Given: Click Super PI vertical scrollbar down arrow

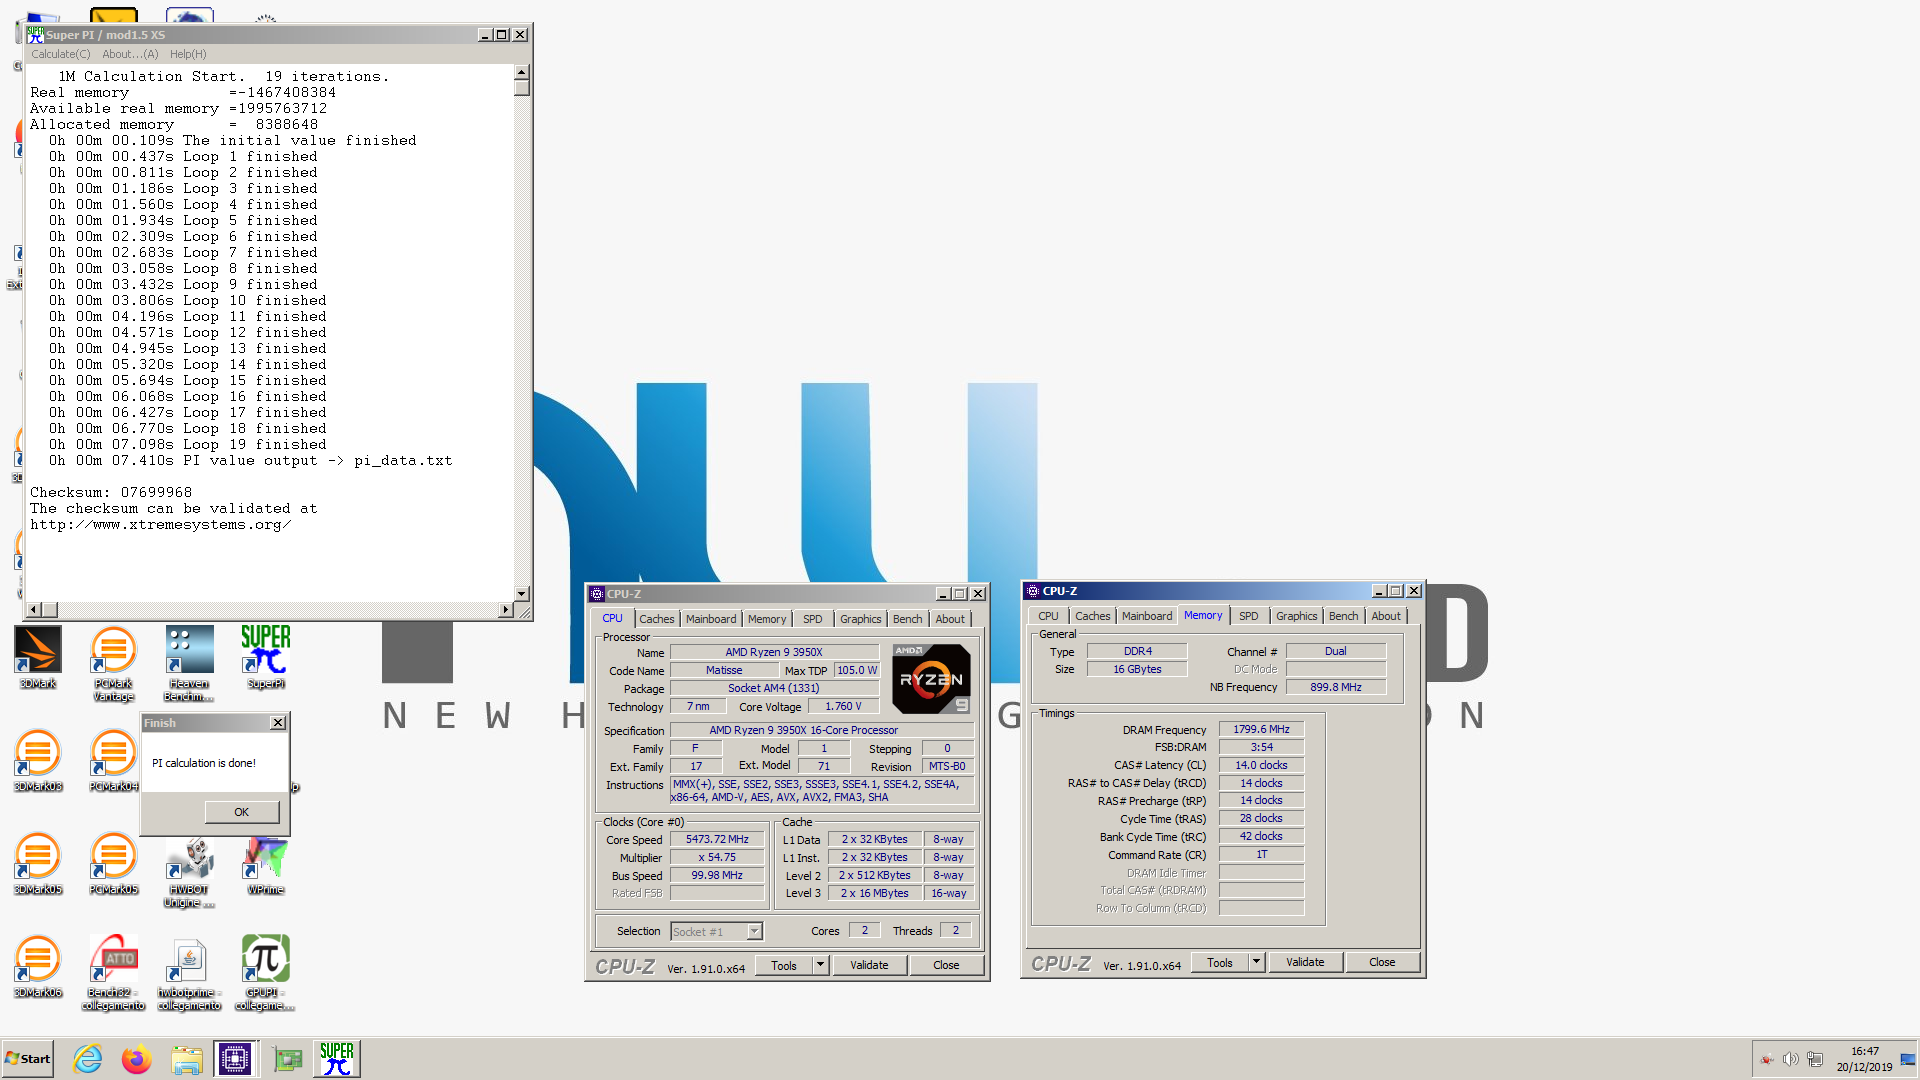Looking at the screenshot, I should (x=521, y=593).
